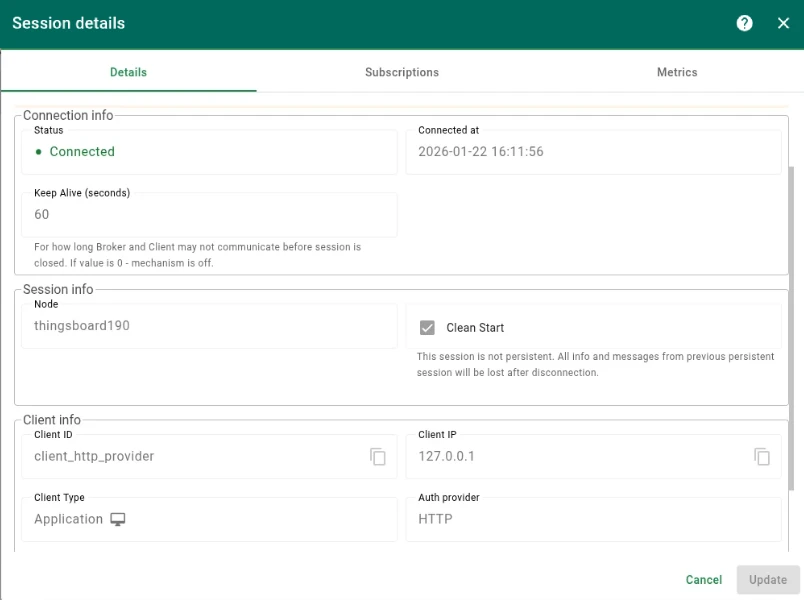804x600 pixels.
Task: Click the Keep Alive hint text
Action: tap(197, 255)
